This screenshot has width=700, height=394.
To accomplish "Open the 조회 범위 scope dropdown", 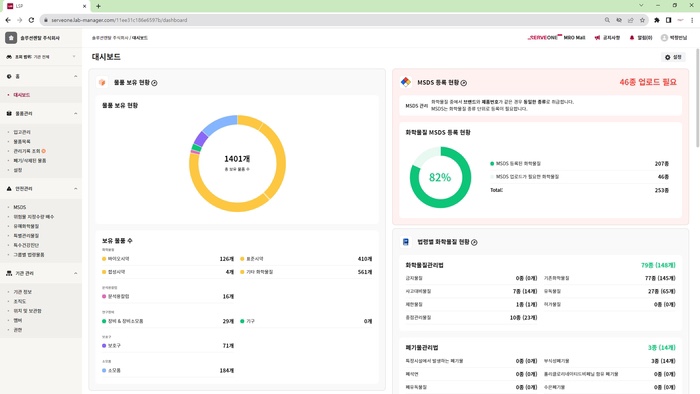I will click(41, 57).
